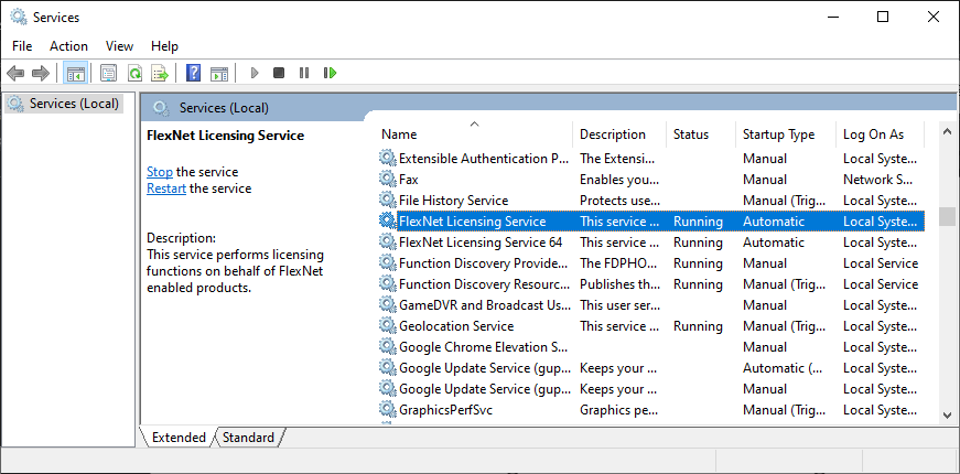Toggle Show/Hide Console Tree icon

[76, 73]
